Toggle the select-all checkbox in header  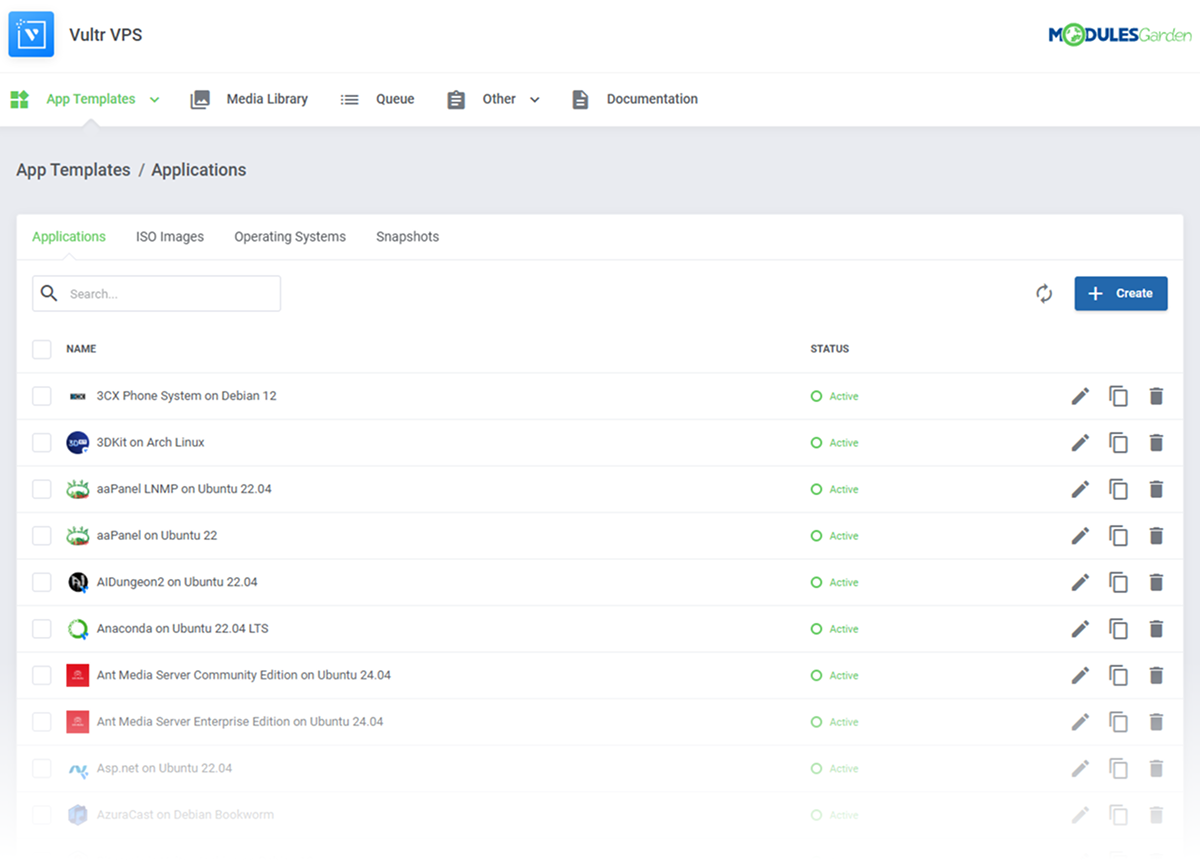click(x=42, y=349)
